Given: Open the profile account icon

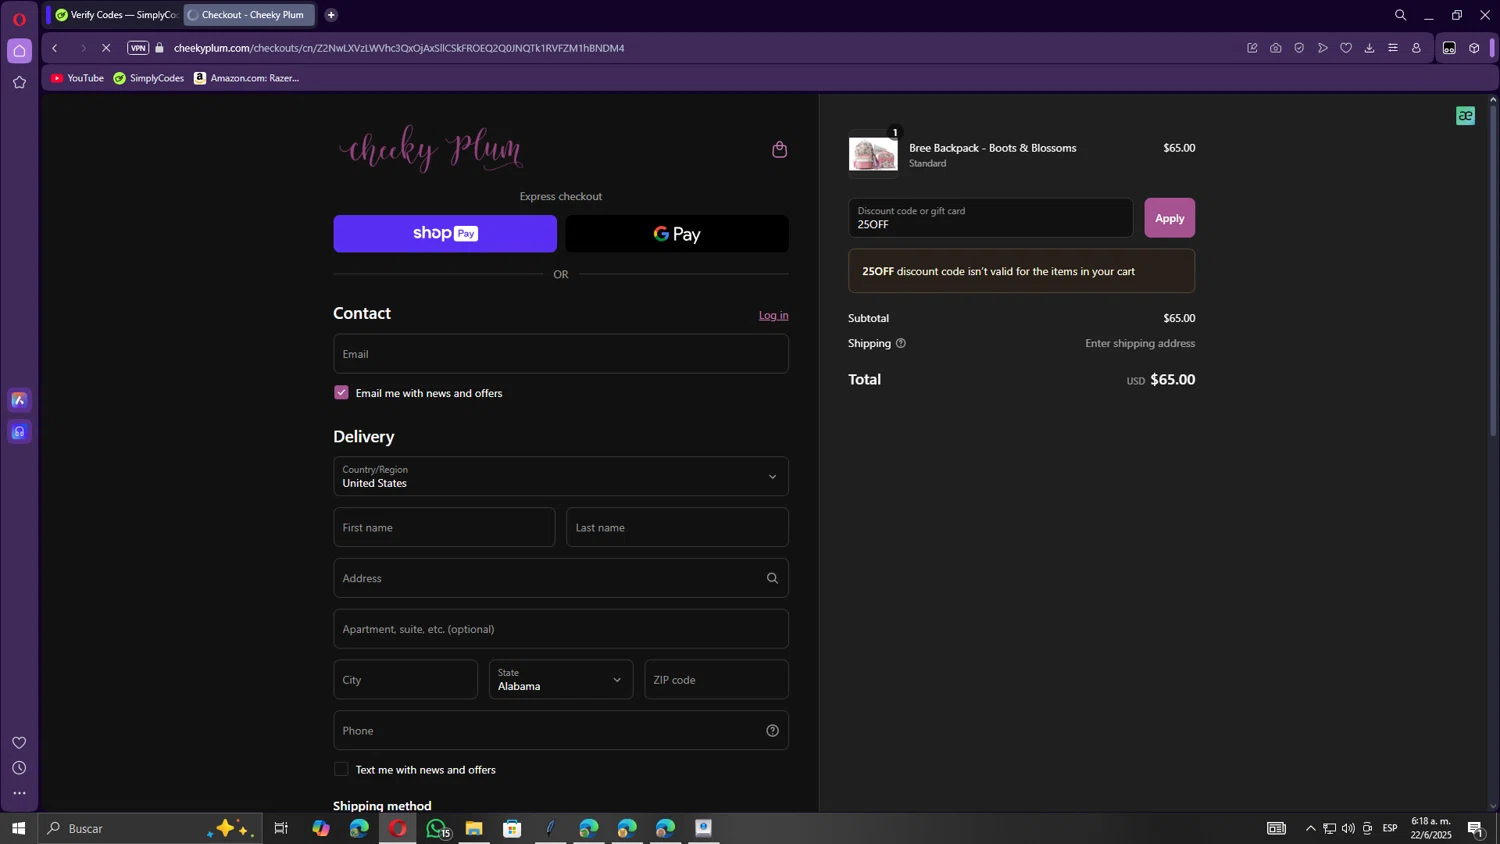Looking at the screenshot, I should [1416, 48].
